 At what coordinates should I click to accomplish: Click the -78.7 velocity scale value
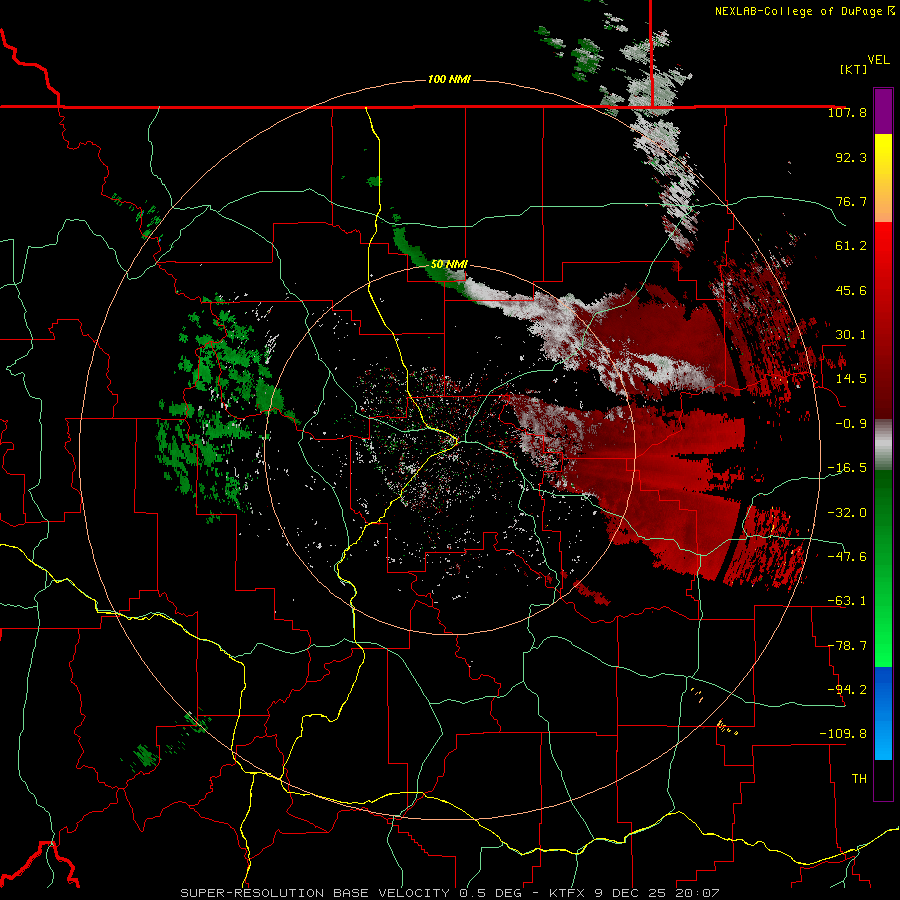click(847, 646)
